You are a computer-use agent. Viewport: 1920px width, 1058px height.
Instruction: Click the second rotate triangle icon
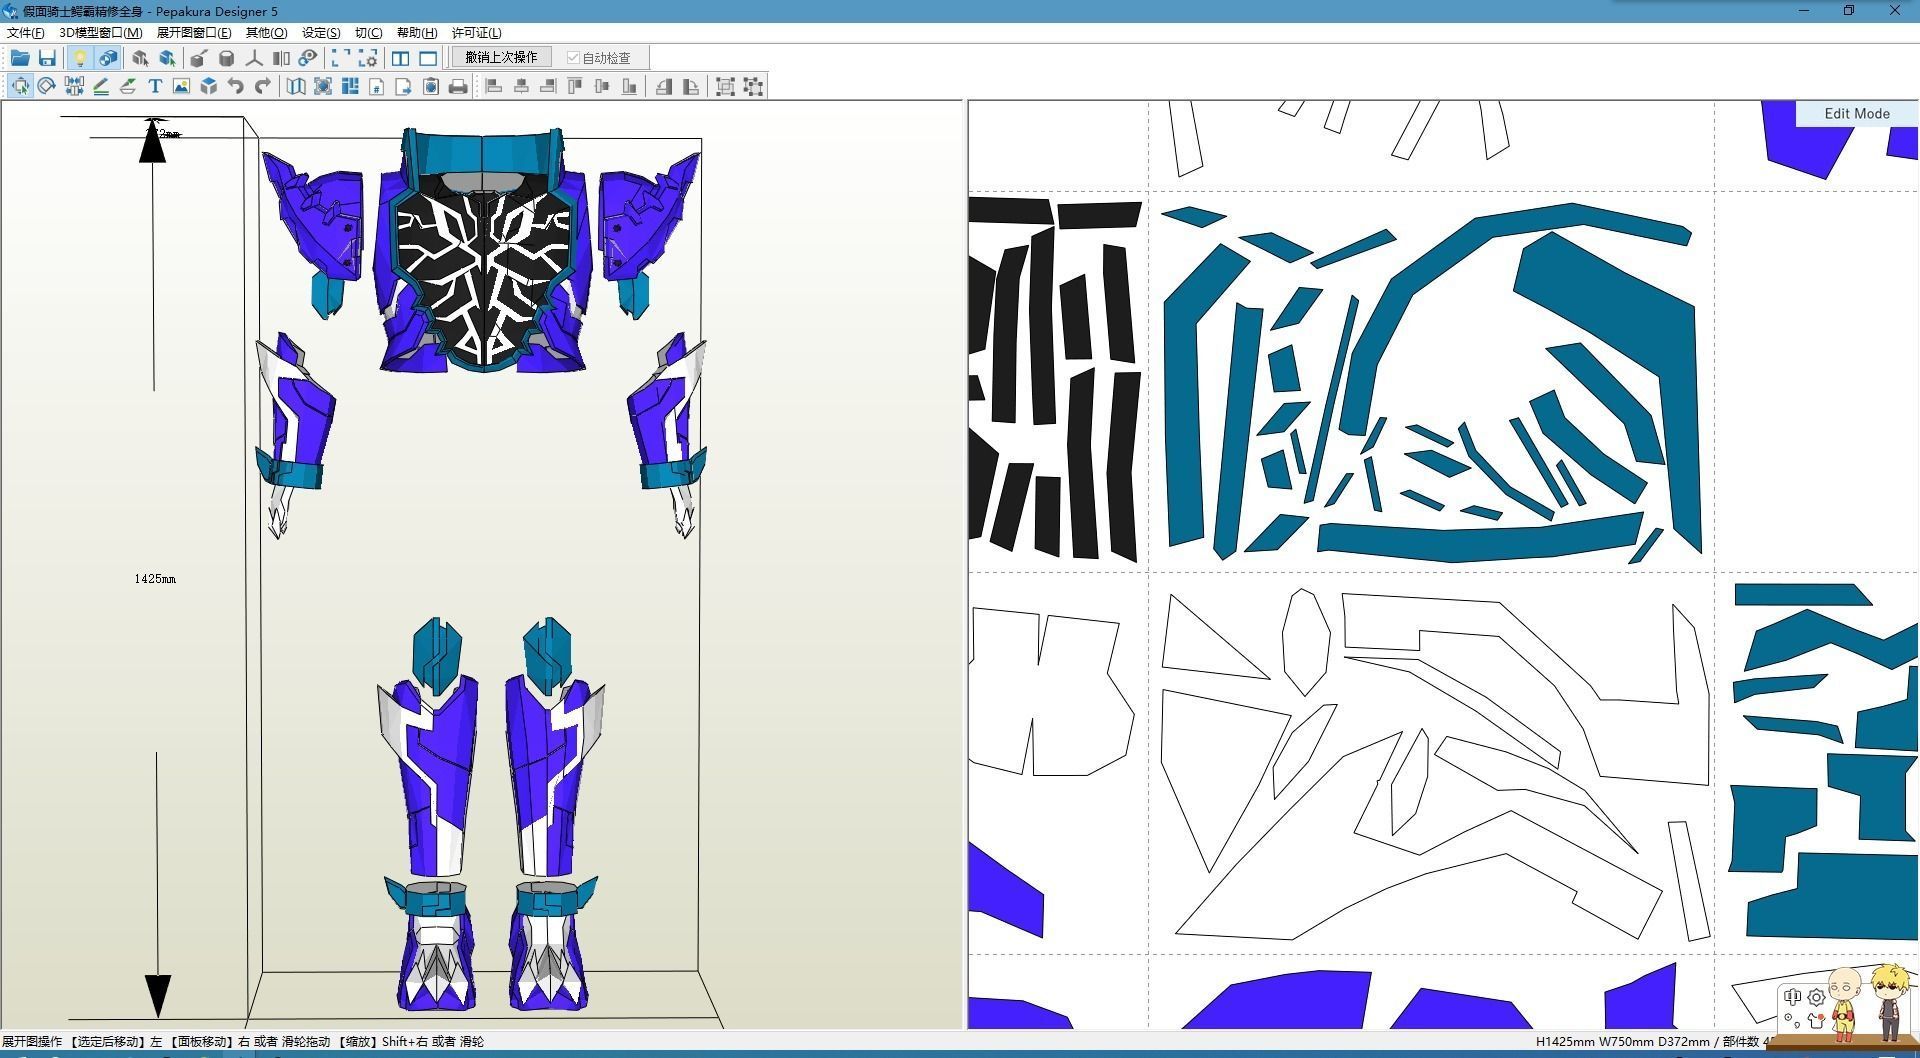click(x=690, y=86)
